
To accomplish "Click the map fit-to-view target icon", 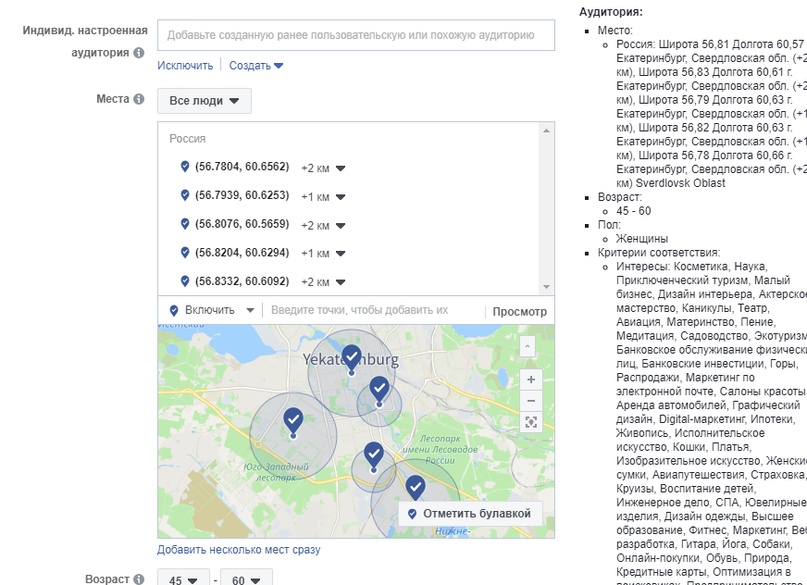I will click(531, 422).
